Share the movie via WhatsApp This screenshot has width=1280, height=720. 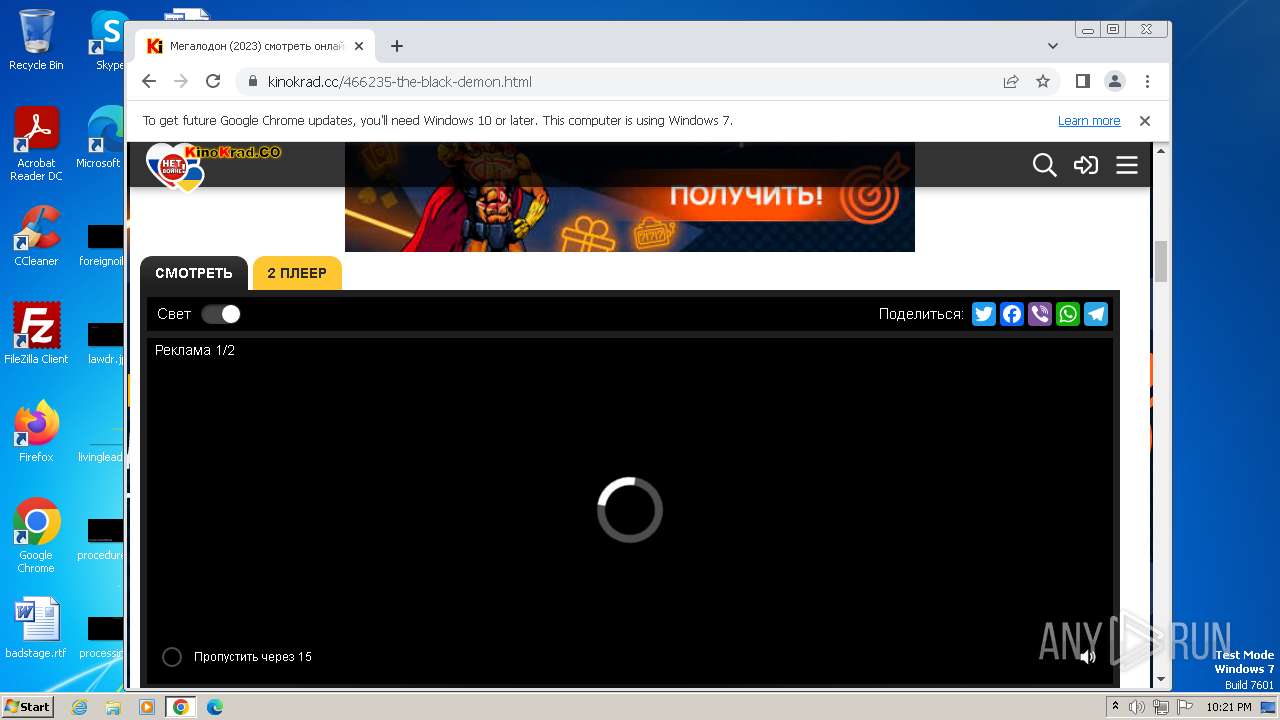(1068, 314)
